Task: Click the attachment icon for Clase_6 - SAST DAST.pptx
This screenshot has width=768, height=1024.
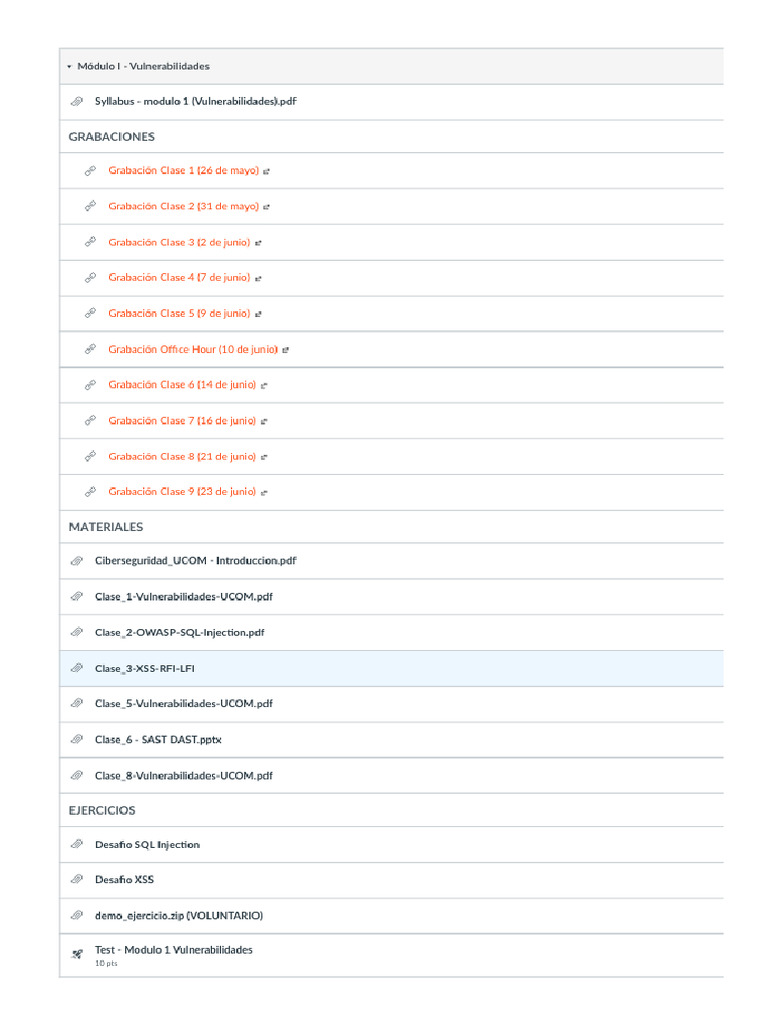Action: pyautogui.click(x=77, y=740)
